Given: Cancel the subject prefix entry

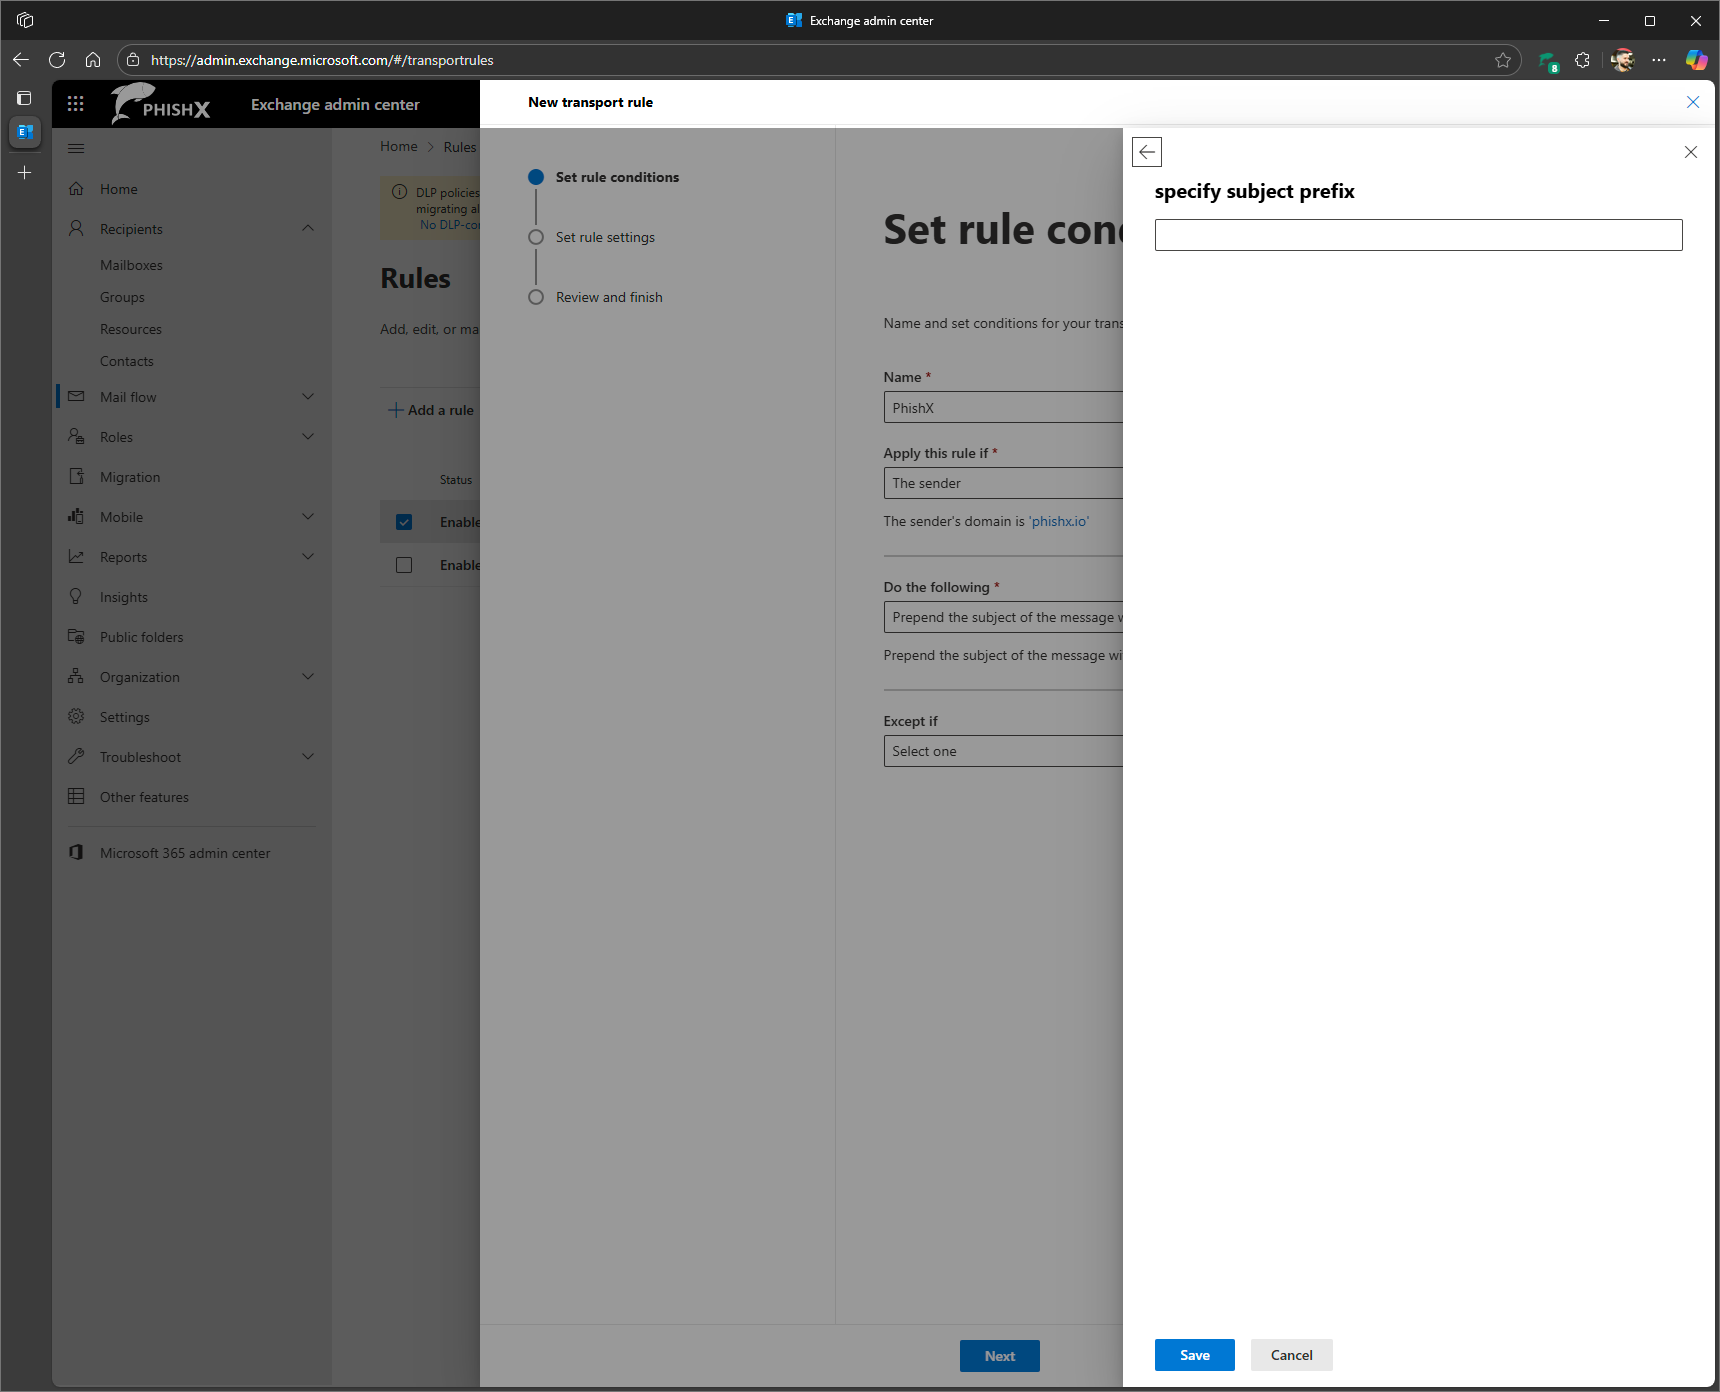Looking at the screenshot, I should coord(1291,1355).
